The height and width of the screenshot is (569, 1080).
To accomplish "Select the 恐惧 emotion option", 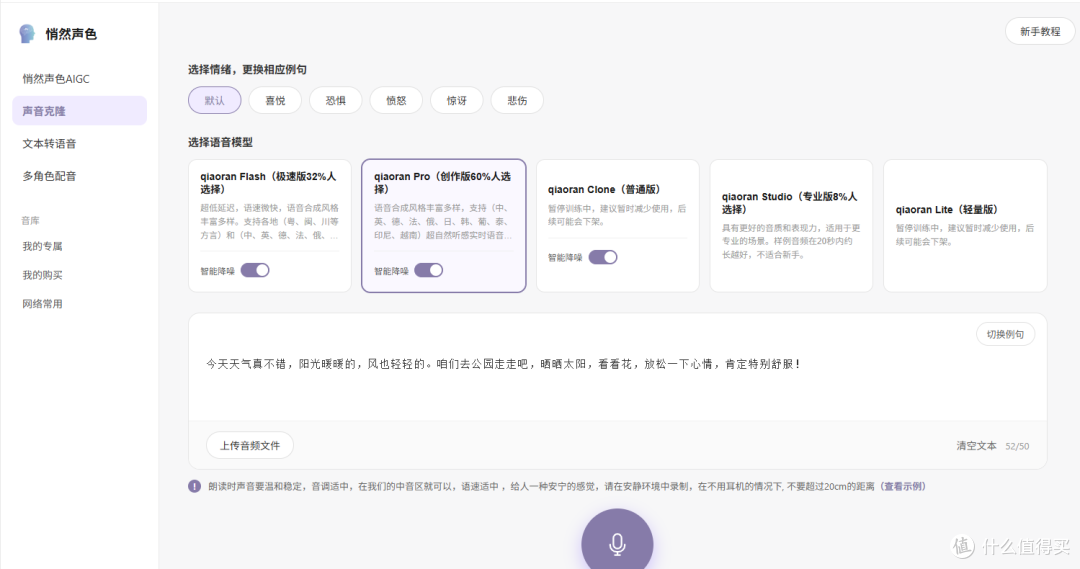I will coord(335,101).
